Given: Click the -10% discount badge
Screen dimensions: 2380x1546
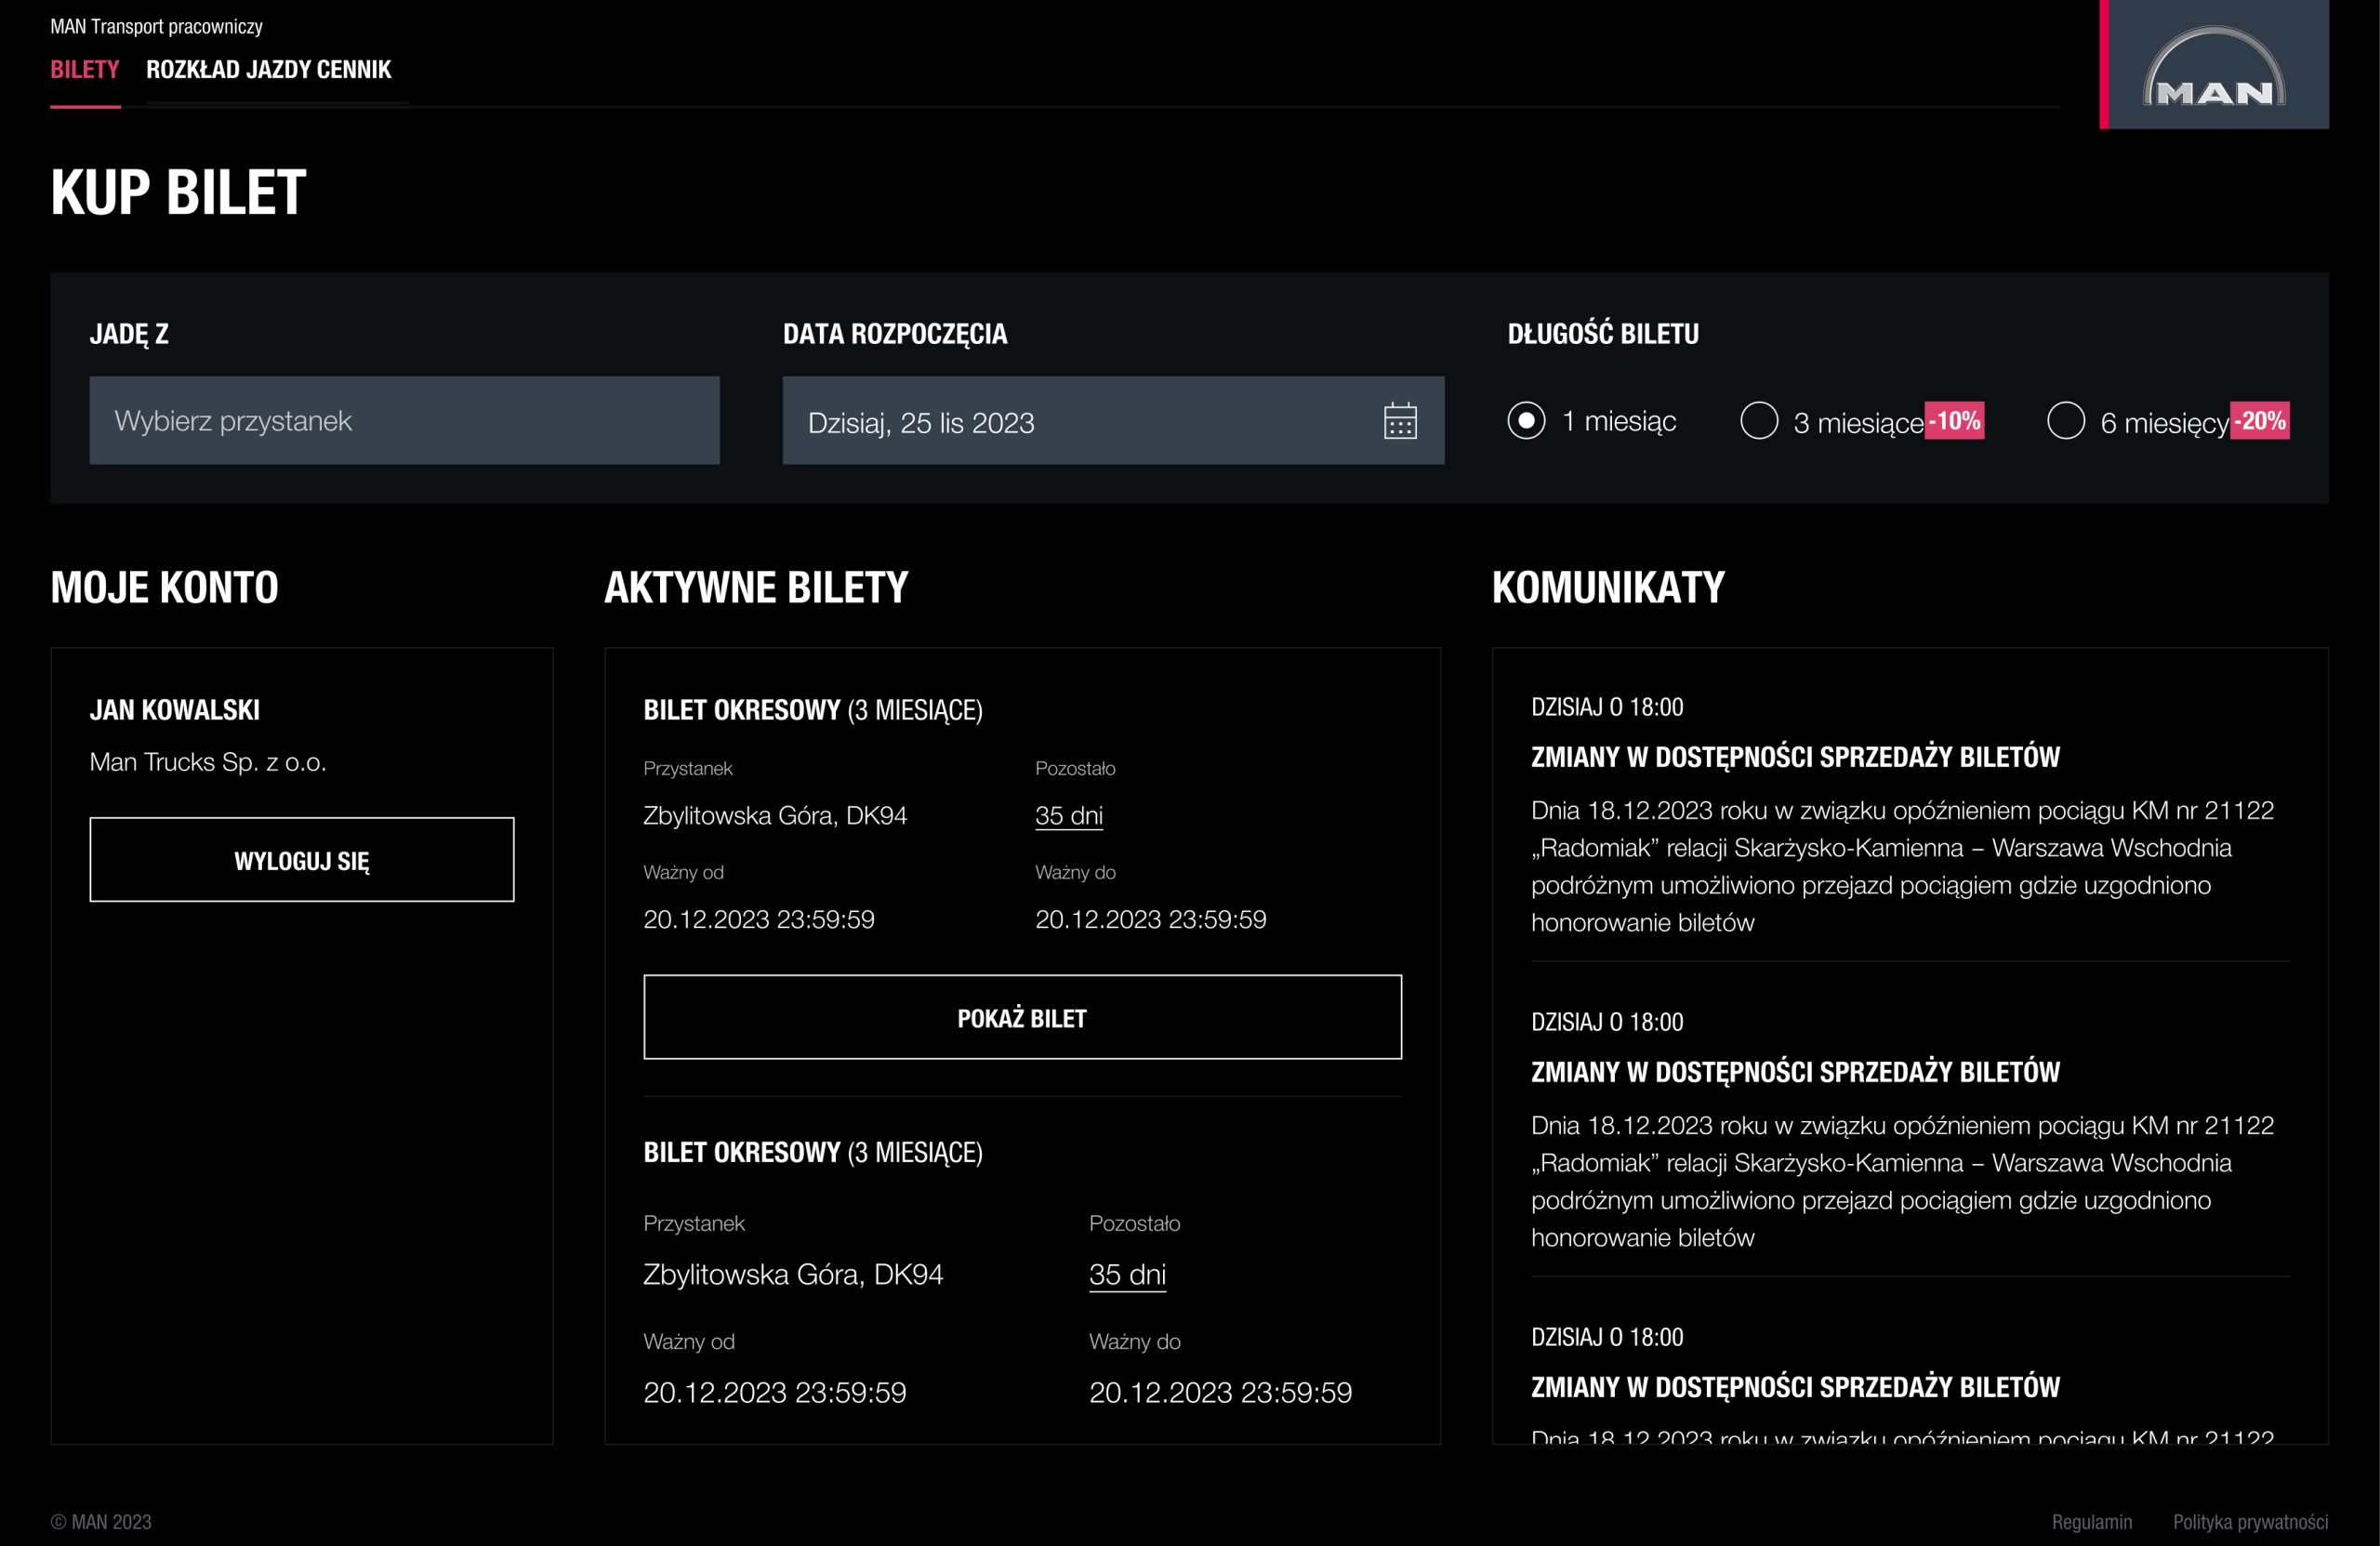Looking at the screenshot, I should tap(1955, 420).
